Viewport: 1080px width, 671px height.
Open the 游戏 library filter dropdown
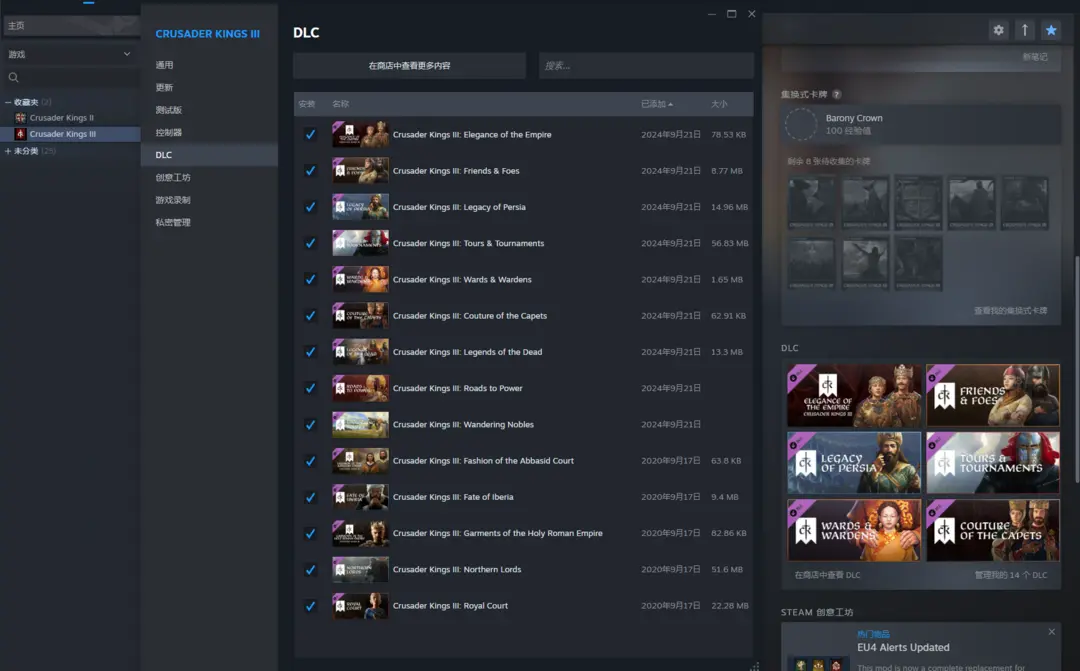click(x=69, y=54)
